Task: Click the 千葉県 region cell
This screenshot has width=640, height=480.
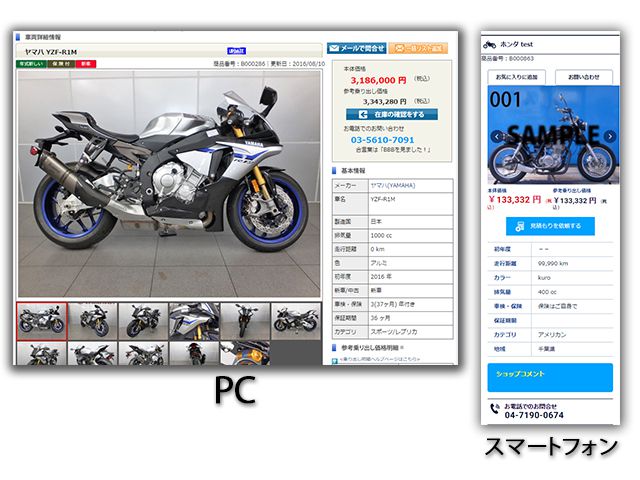Action: pyautogui.click(x=572, y=349)
